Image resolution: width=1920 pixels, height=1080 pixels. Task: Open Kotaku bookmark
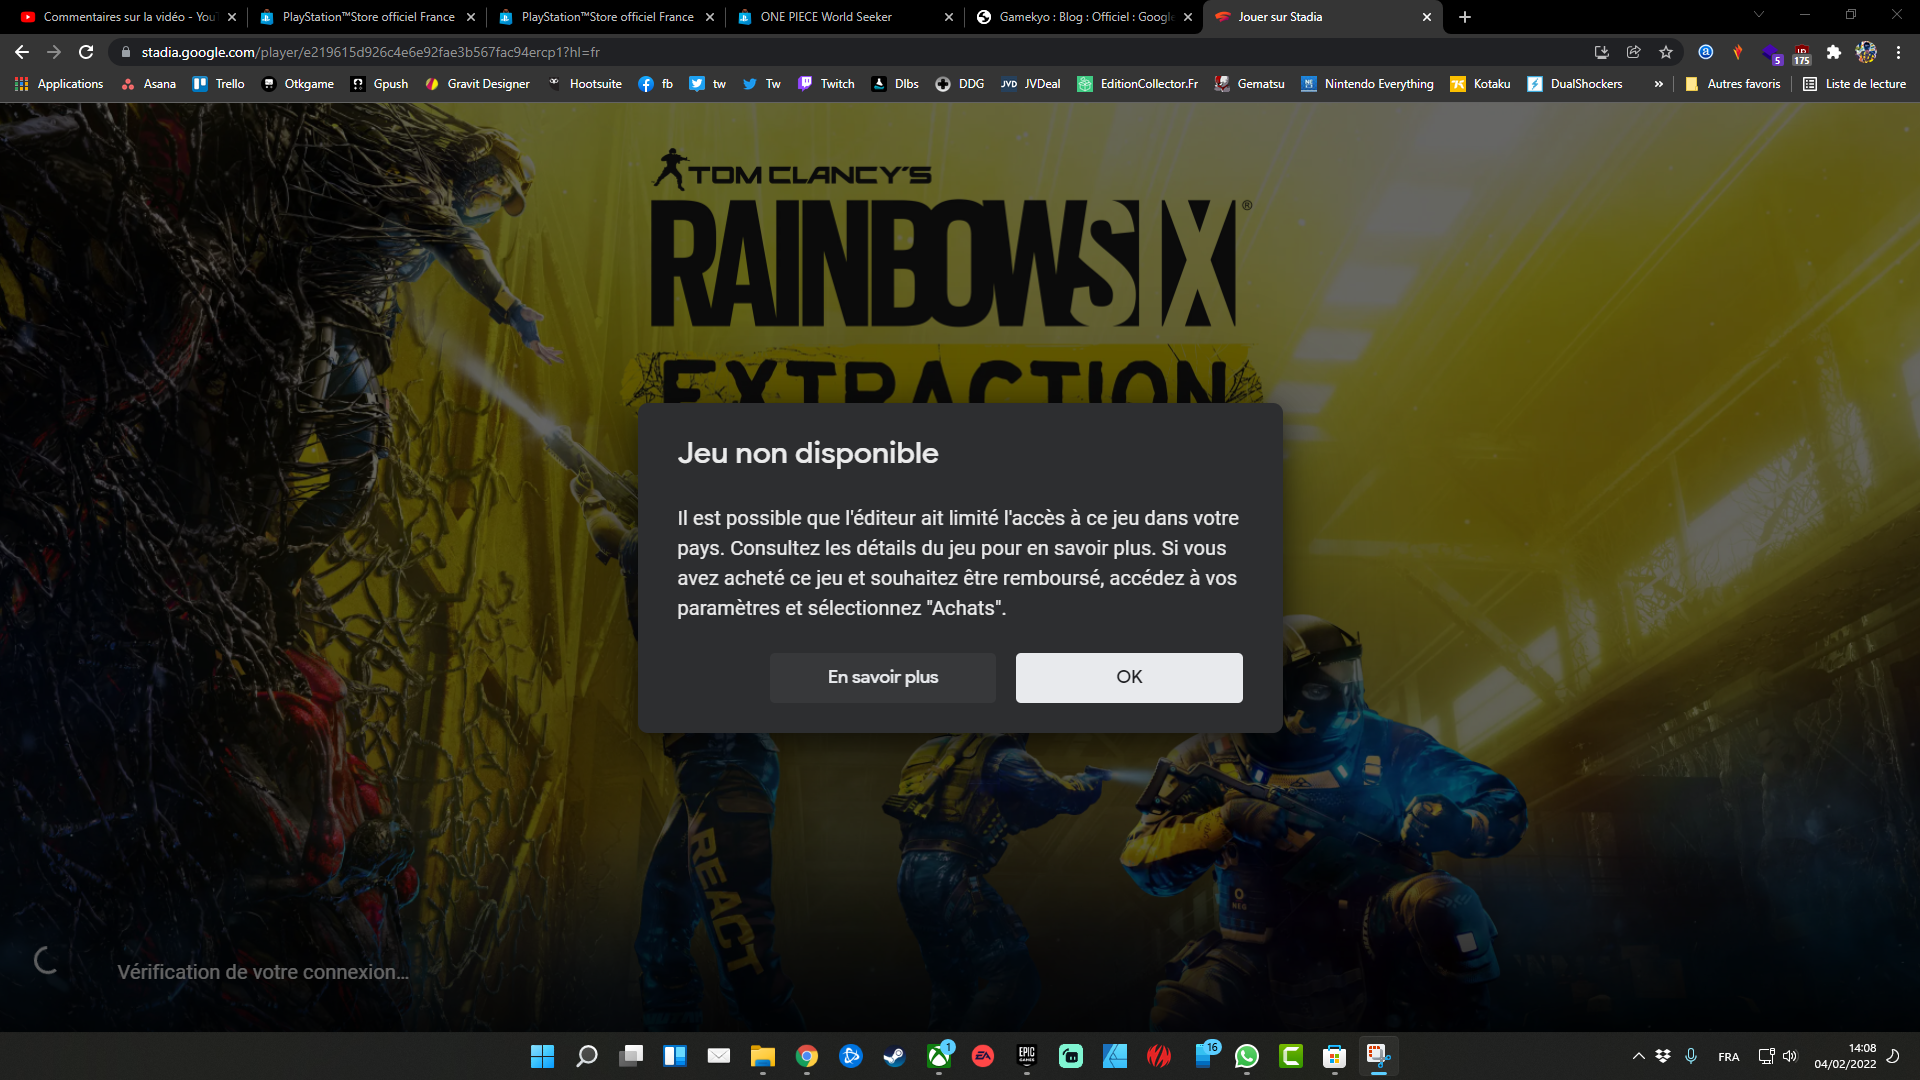(x=1481, y=84)
